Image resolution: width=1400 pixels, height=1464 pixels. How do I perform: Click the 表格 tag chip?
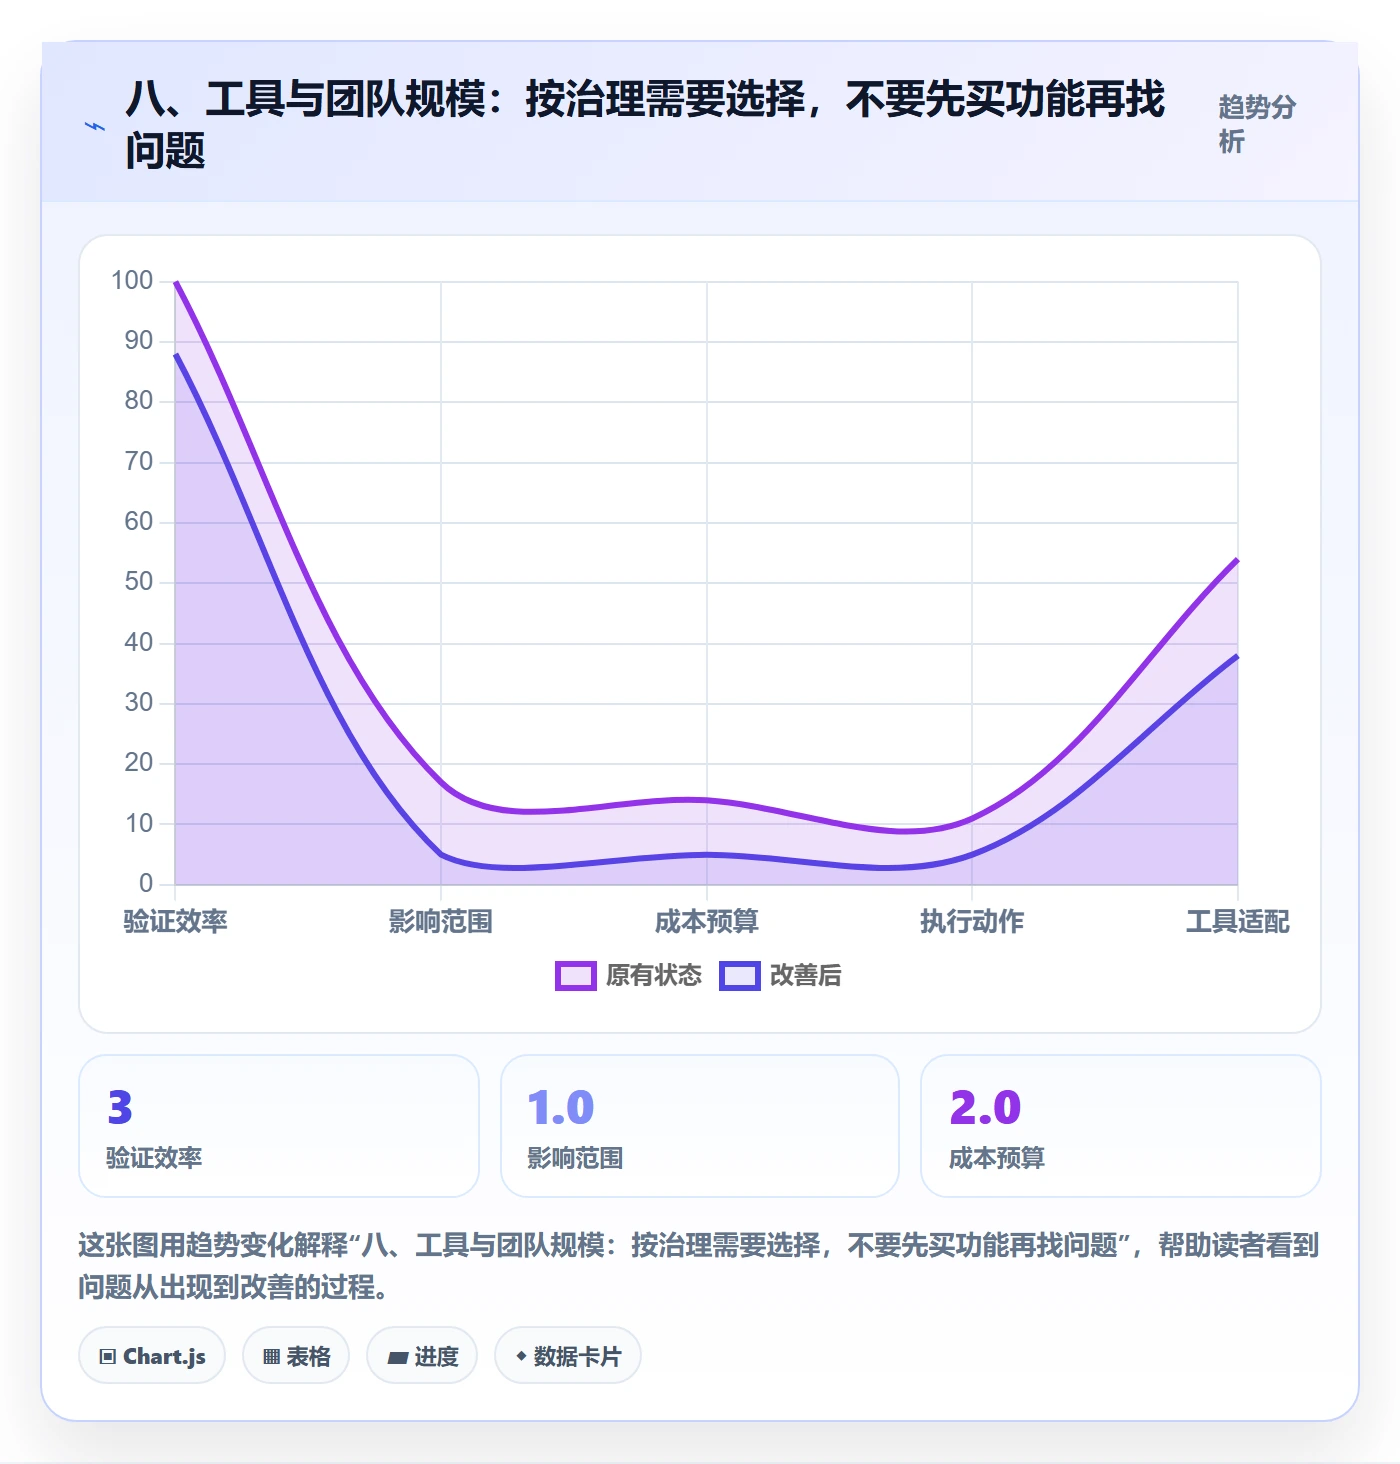coord(296,1356)
